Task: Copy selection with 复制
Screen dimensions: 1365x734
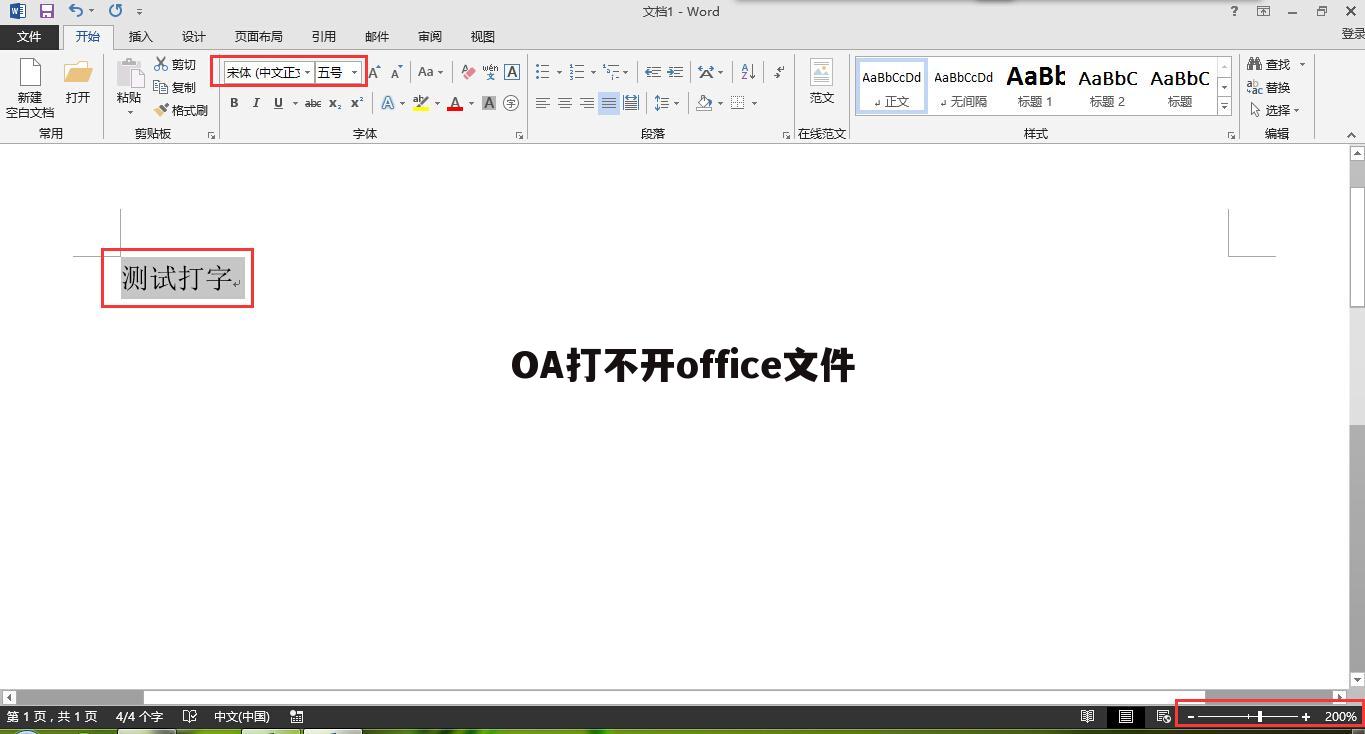Action: point(175,87)
